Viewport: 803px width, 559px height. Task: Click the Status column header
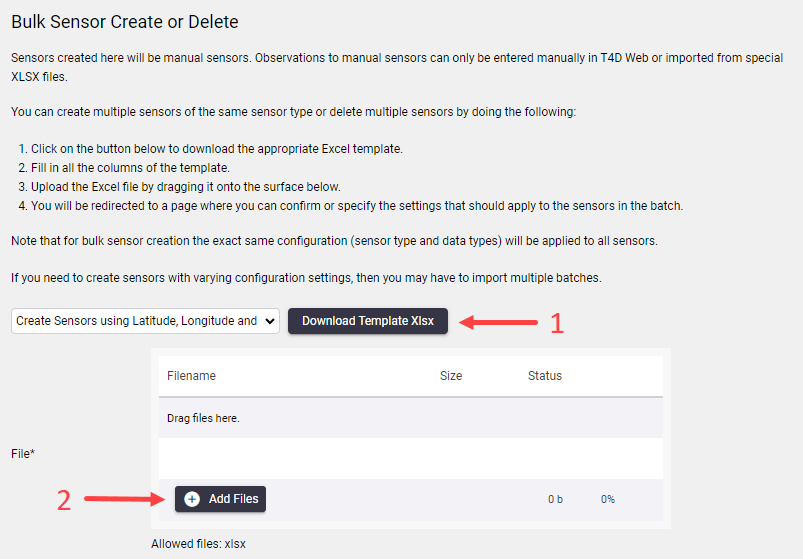[545, 376]
